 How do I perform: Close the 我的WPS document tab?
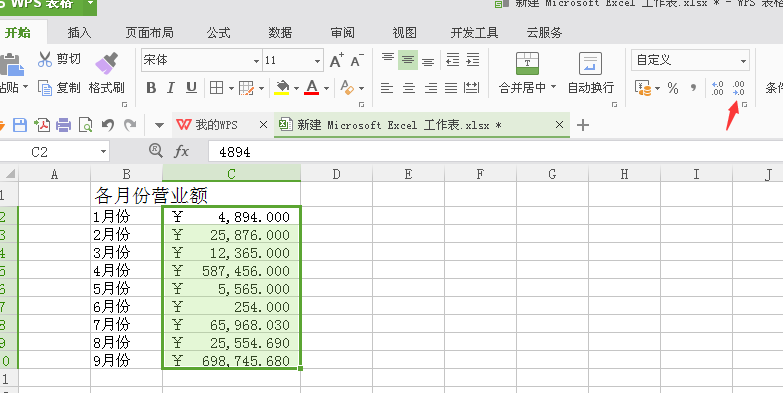click(x=263, y=125)
